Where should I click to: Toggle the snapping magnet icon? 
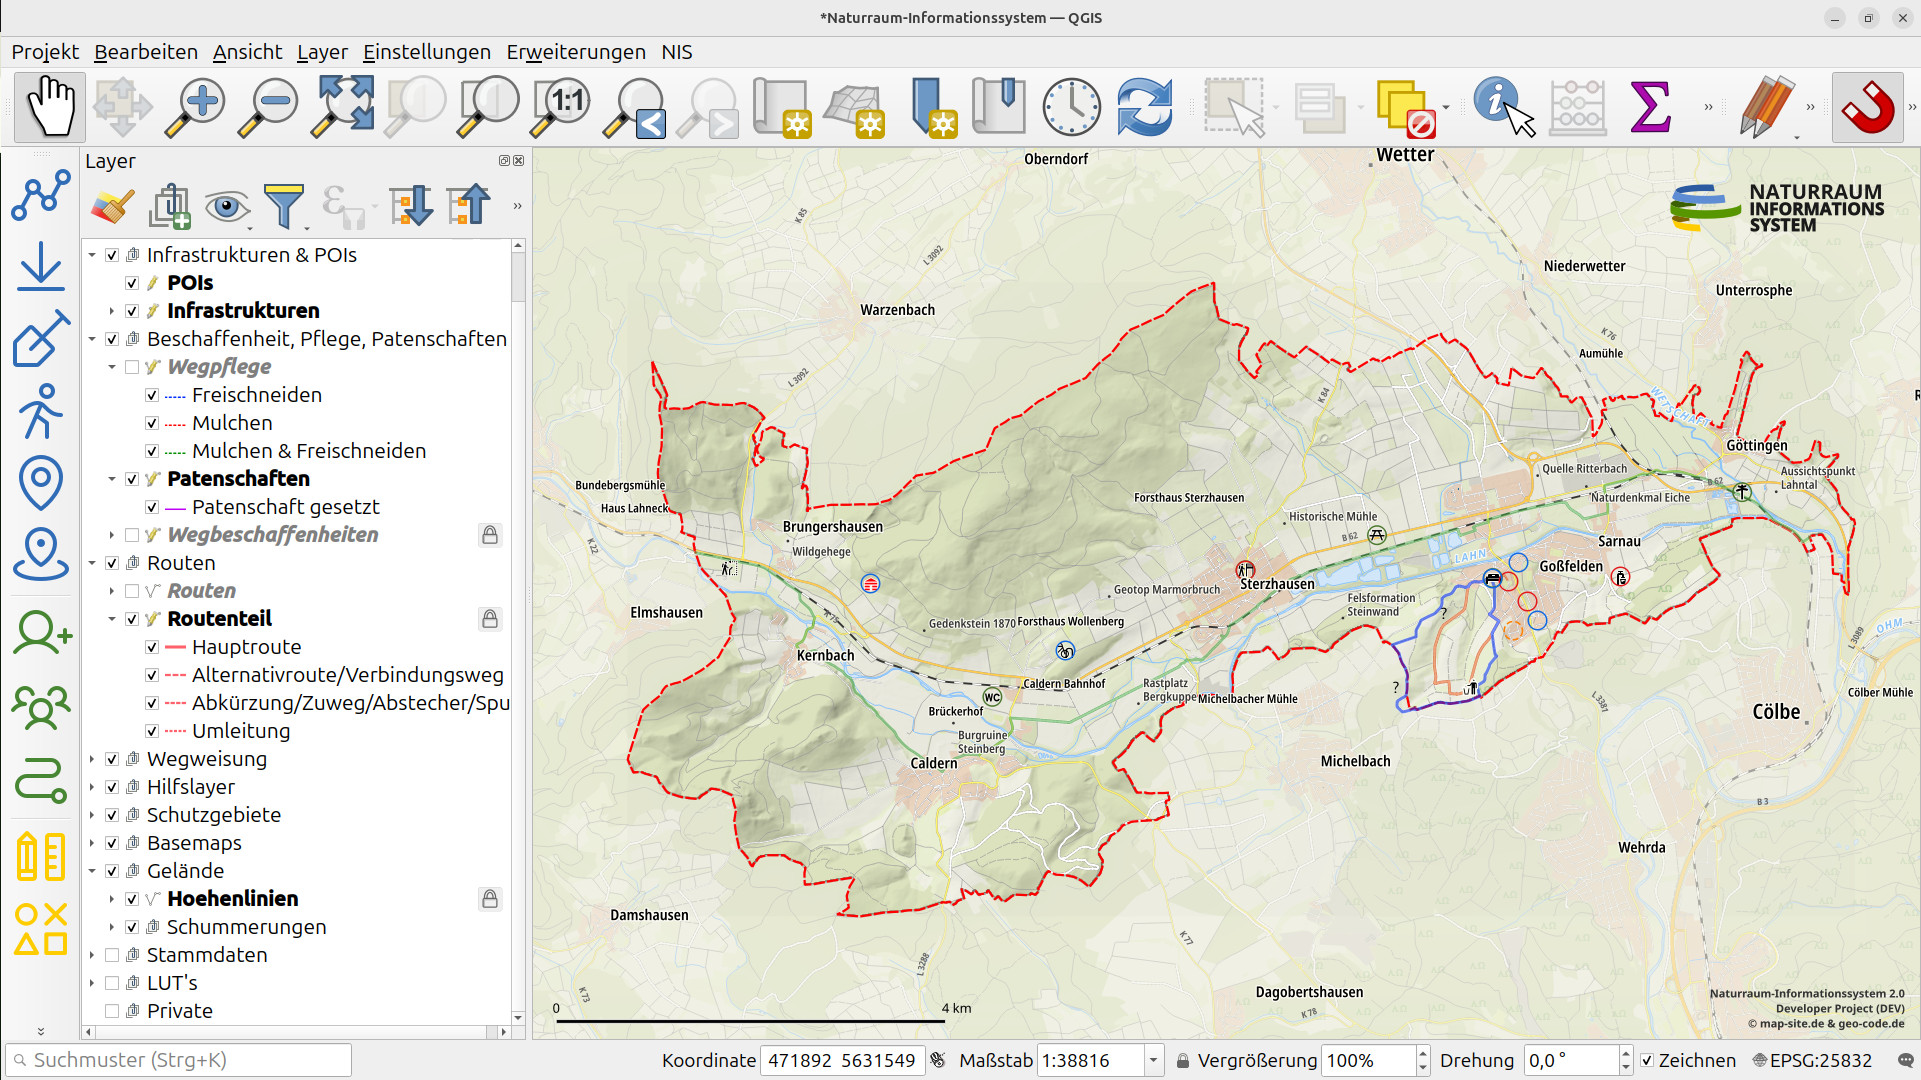click(x=1867, y=106)
